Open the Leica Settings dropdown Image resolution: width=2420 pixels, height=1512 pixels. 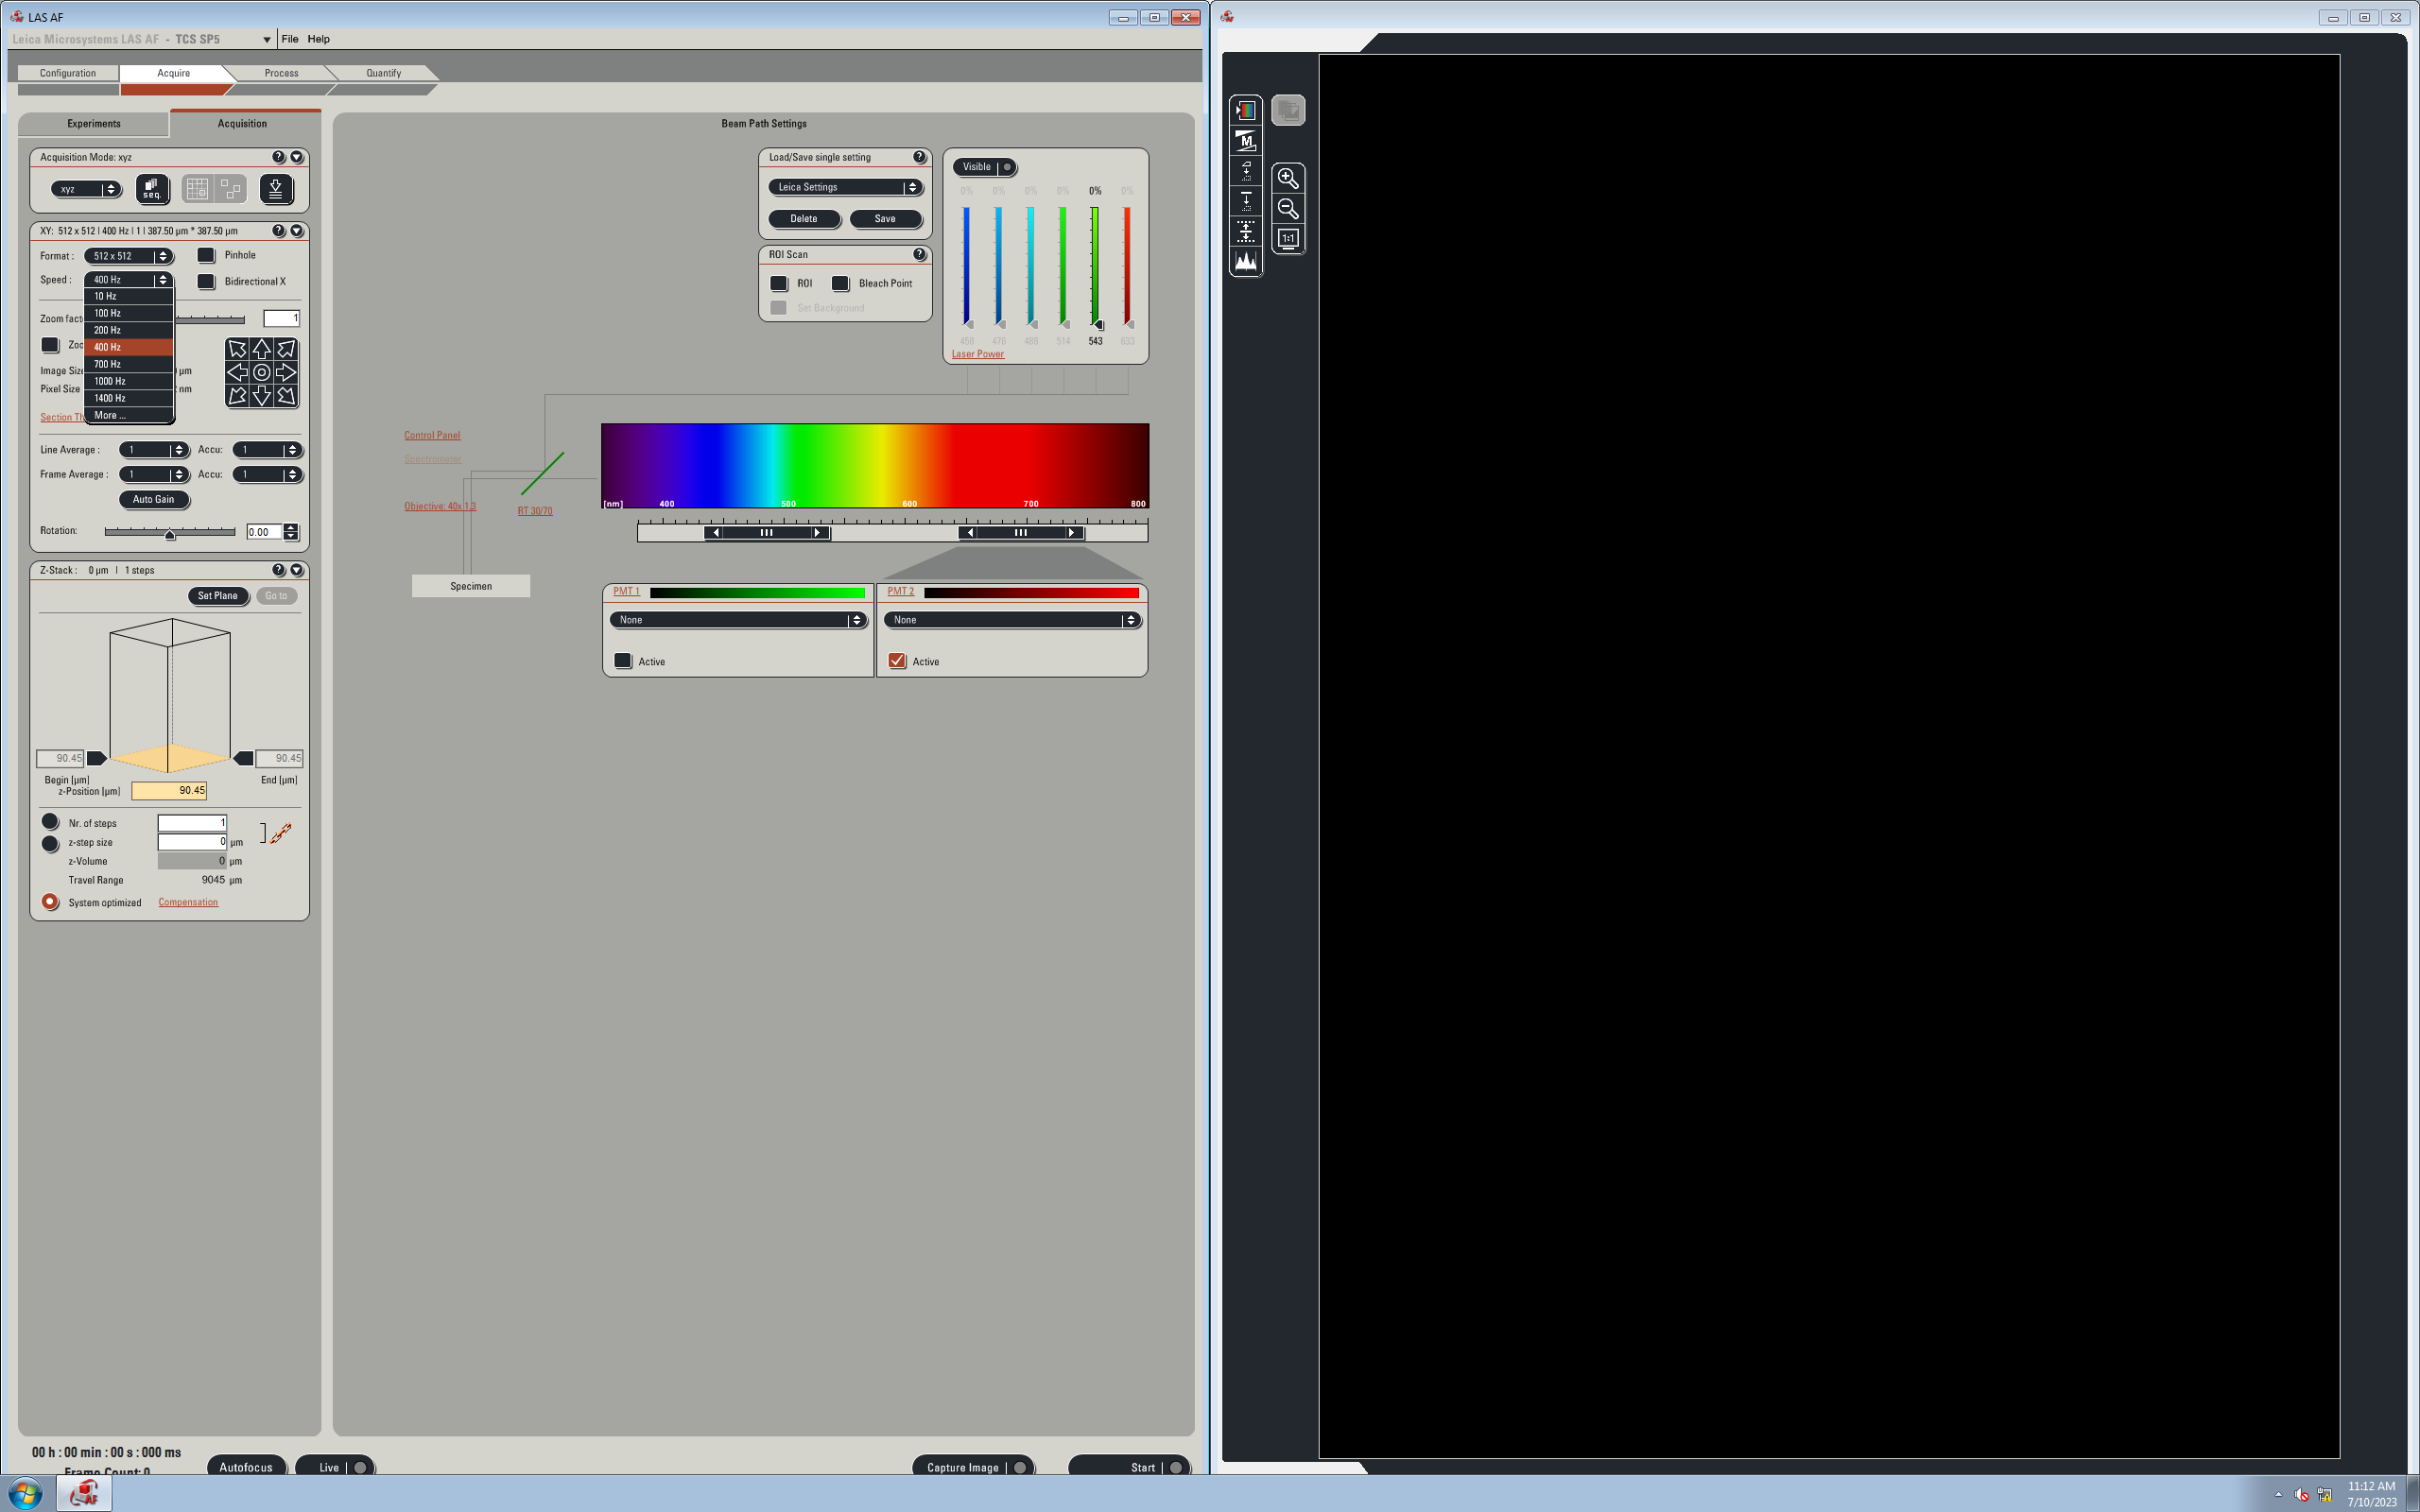coord(846,187)
